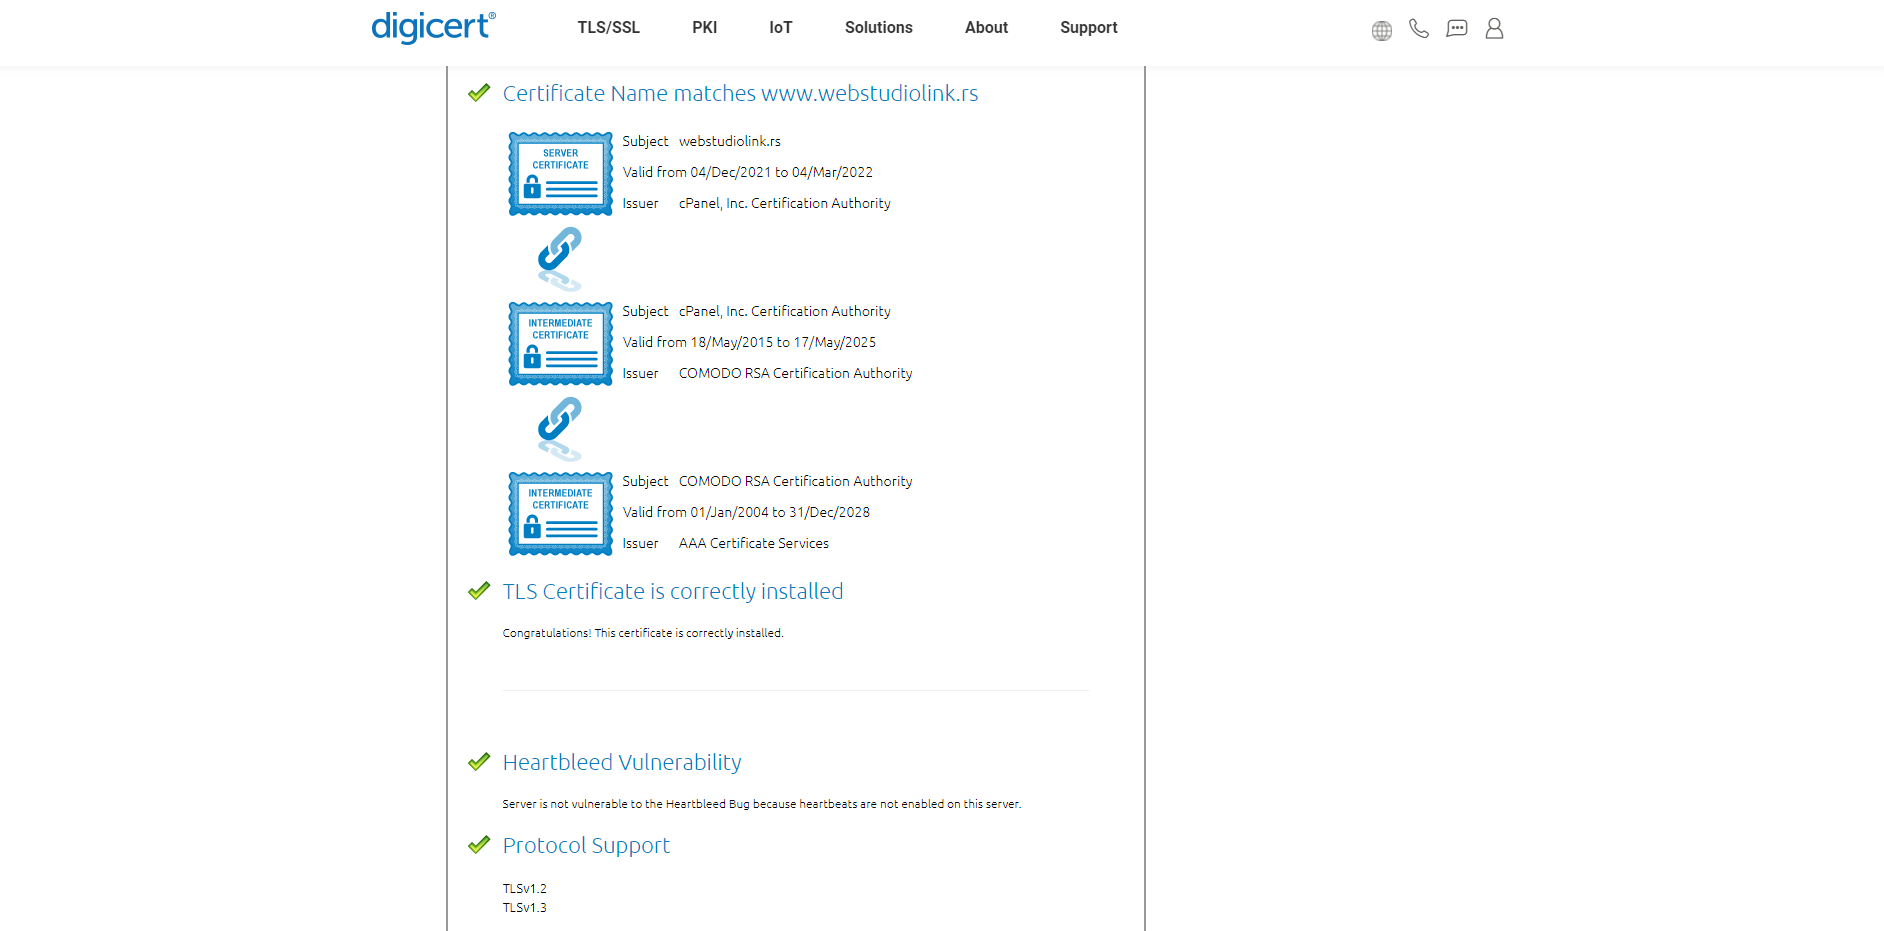
Task: Select the 'TLSv1.2' protocol entry
Action: [525, 888]
